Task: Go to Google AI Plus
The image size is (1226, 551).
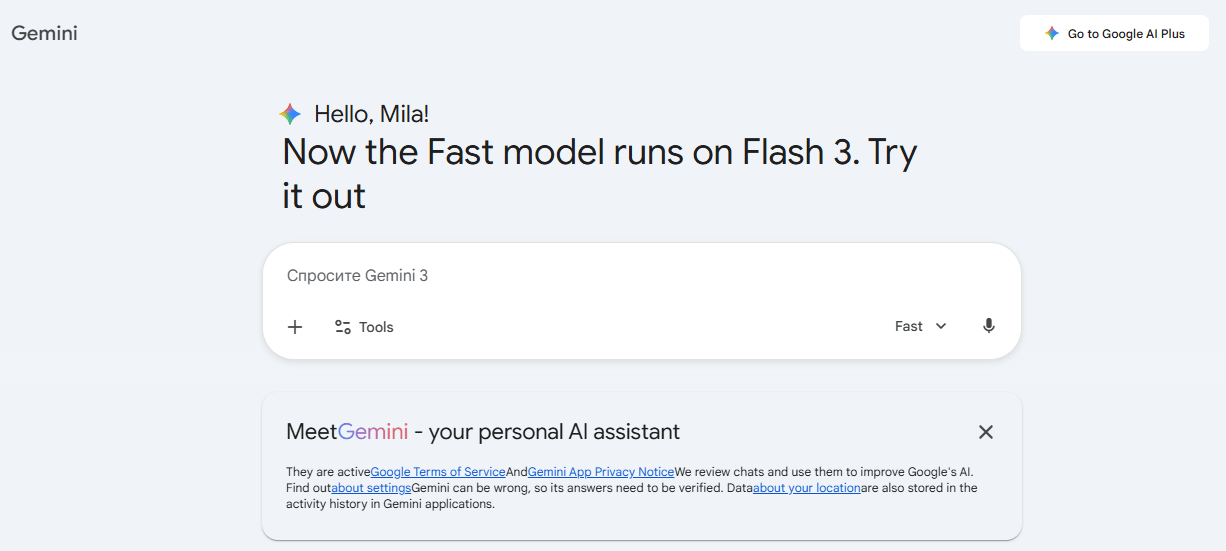Action: [1126, 34]
